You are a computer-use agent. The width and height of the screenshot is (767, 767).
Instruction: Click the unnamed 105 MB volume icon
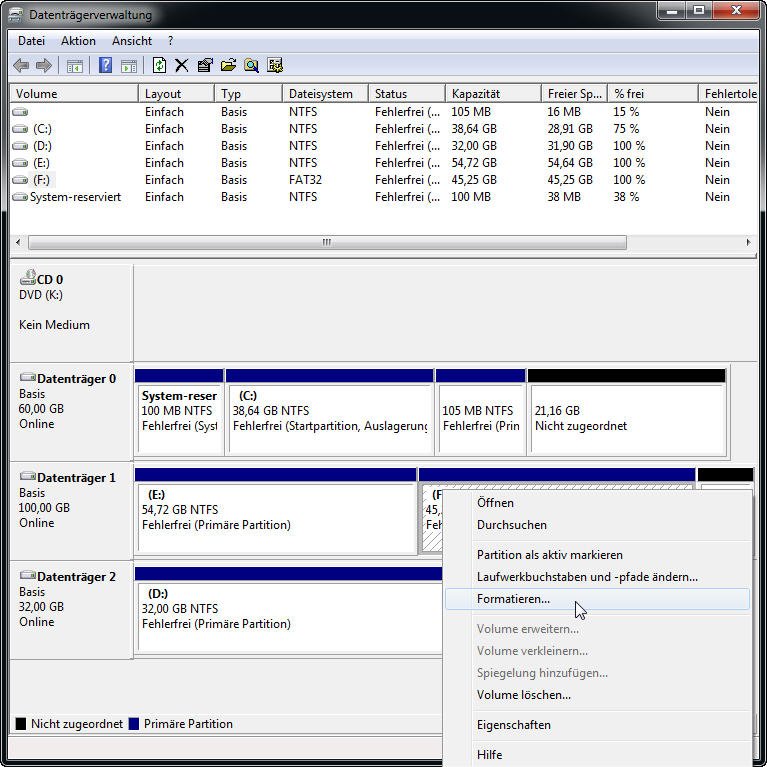click(x=20, y=112)
